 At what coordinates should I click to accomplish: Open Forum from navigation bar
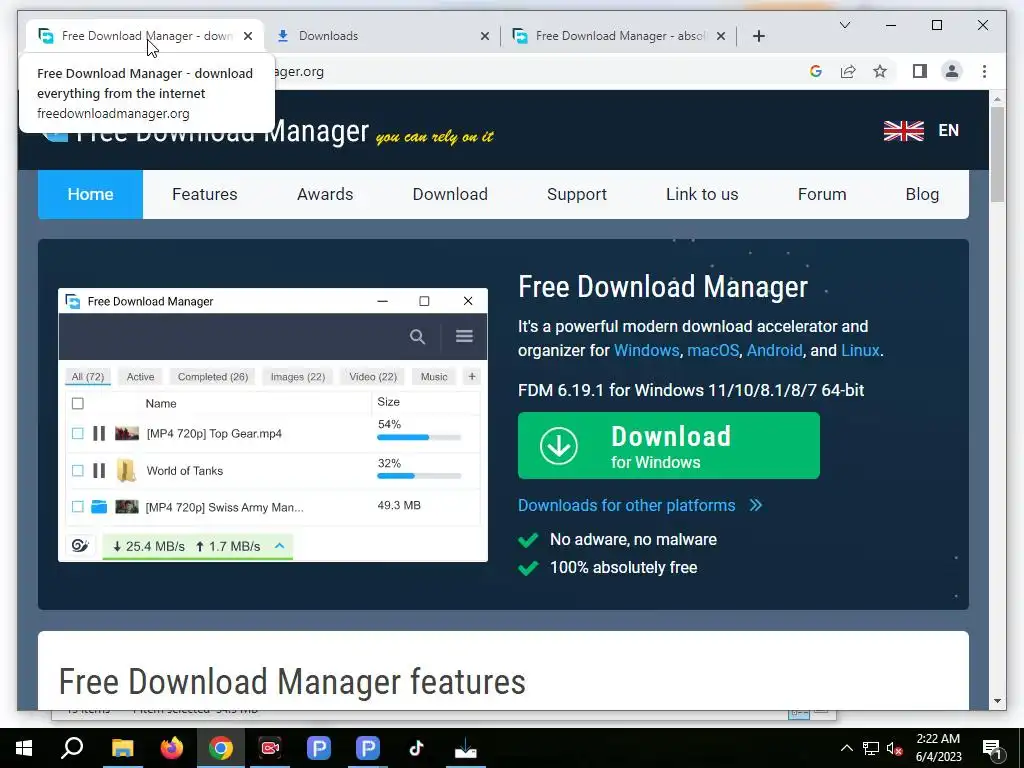(x=822, y=195)
